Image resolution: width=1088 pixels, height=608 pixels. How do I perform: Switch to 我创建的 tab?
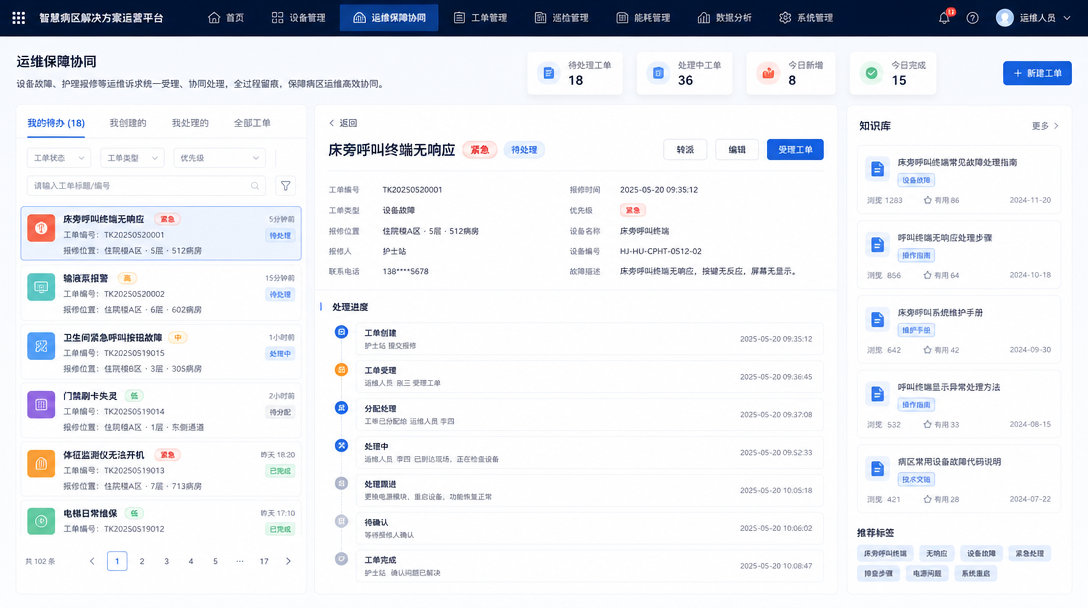(x=128, y=123)
